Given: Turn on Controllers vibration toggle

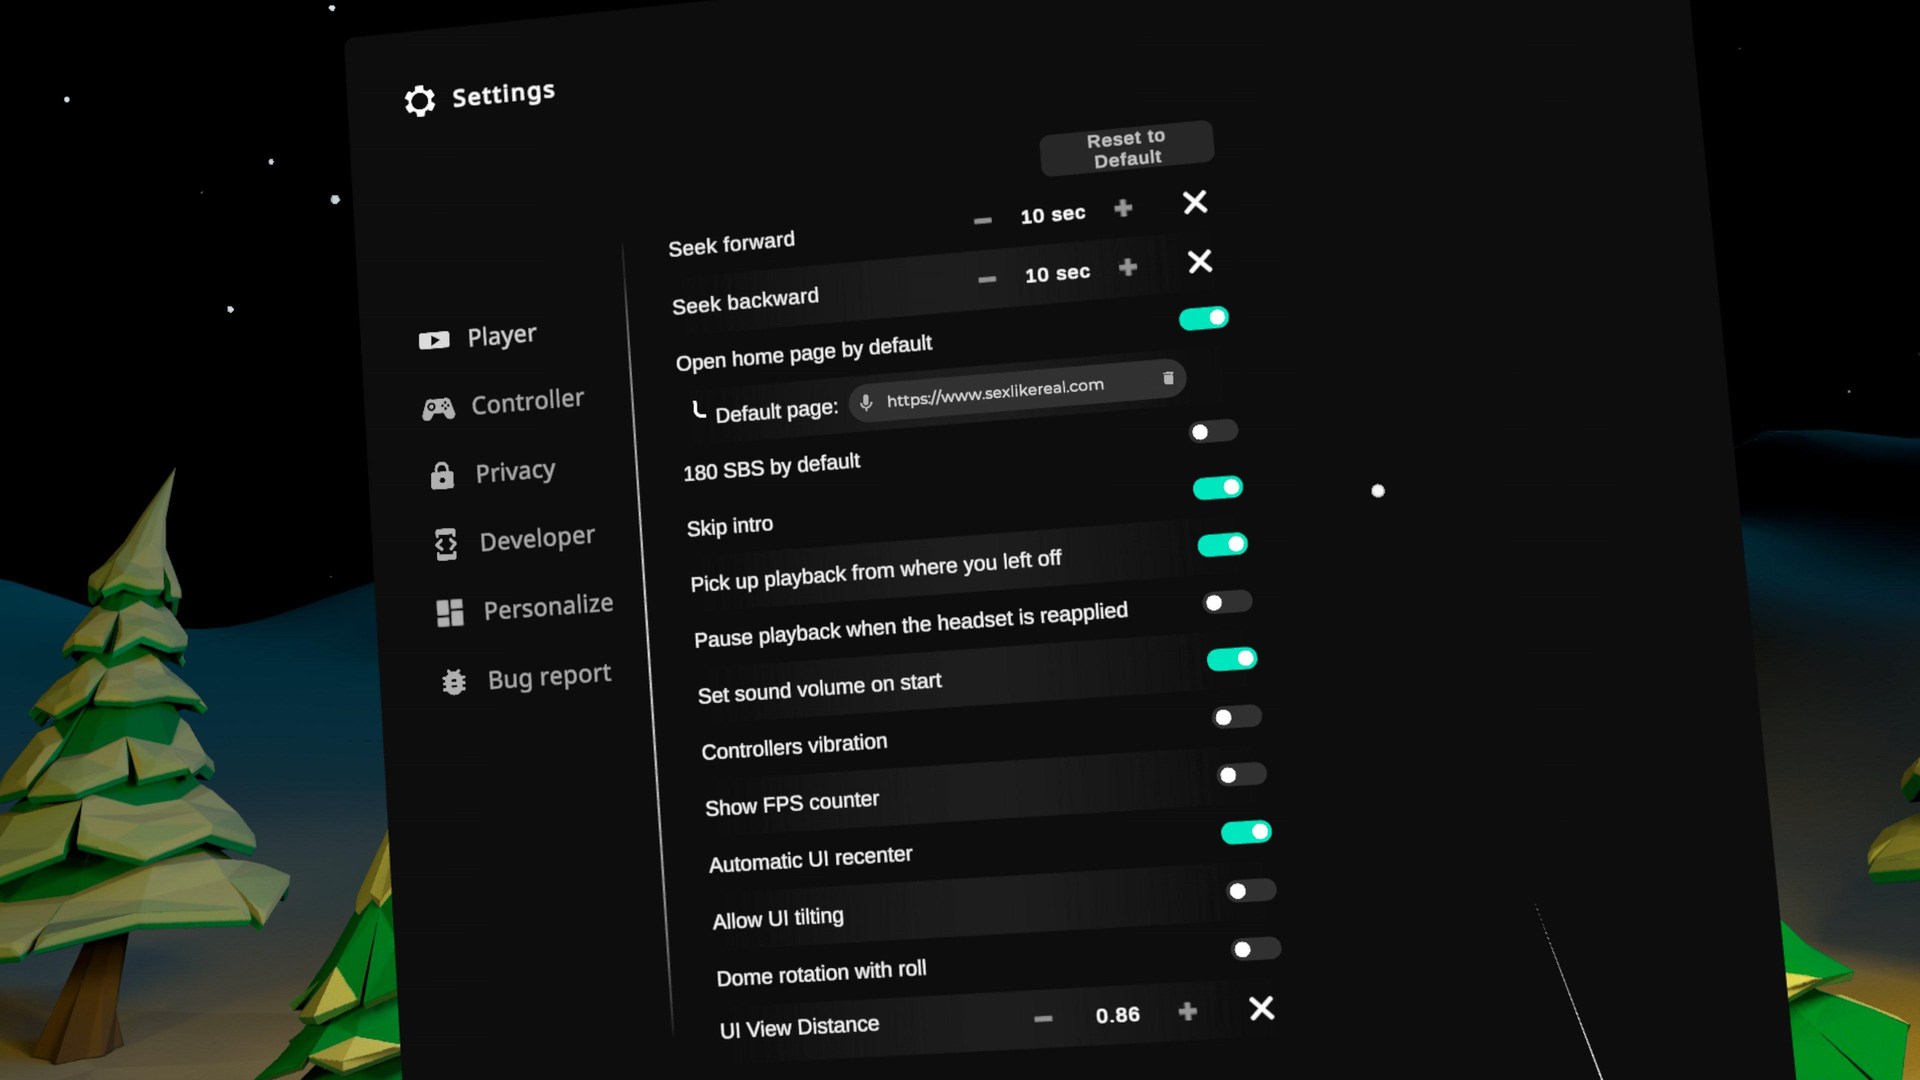Looking at the screenshot, I should 1236,717.
